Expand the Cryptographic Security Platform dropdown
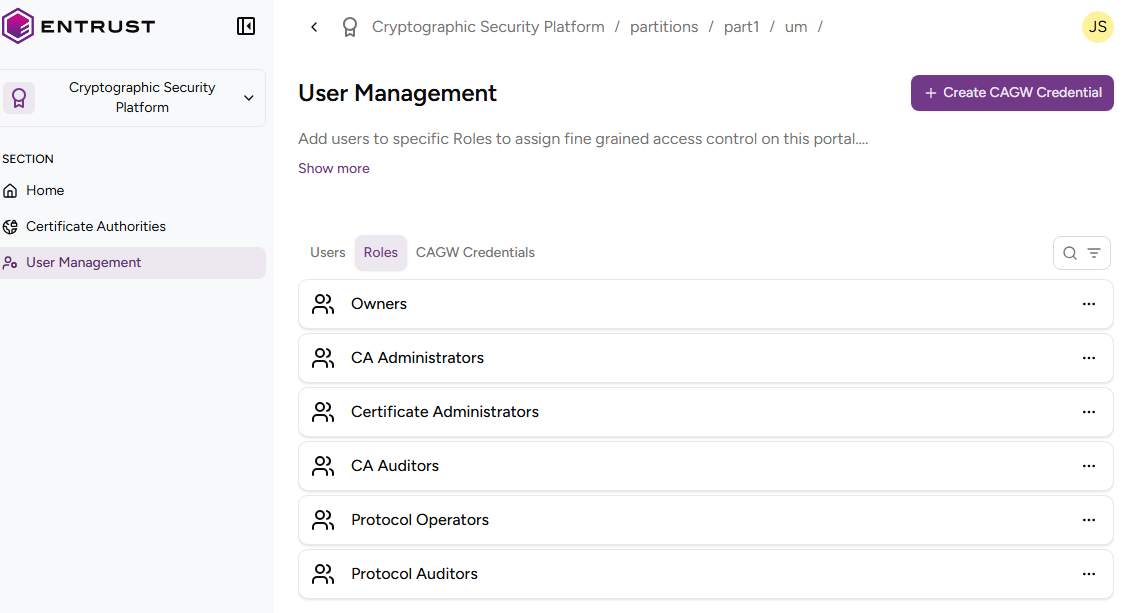The height and width of the screenshot is (613, 1126). (x=248, y=98)
